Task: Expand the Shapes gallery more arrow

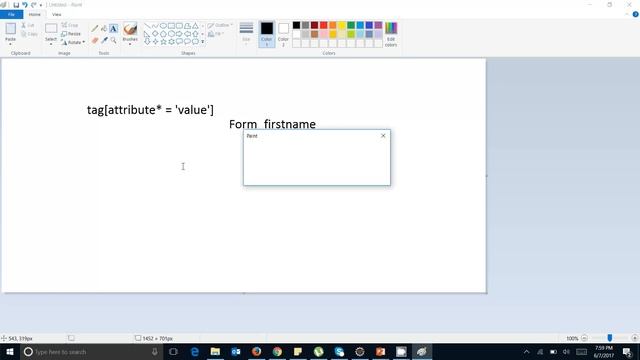Action: (202, 42)
